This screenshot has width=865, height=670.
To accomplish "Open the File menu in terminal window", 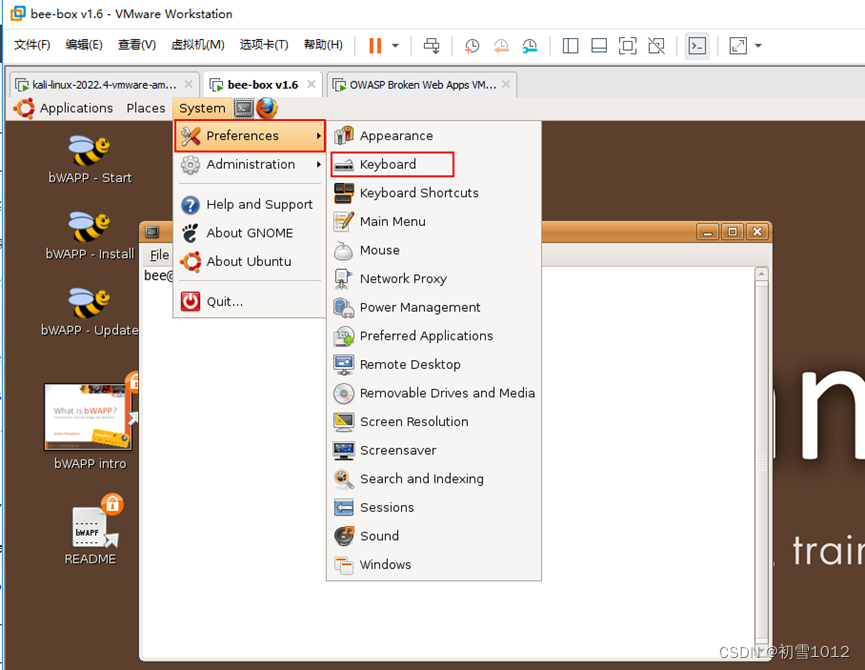I will tap(159, 255).
